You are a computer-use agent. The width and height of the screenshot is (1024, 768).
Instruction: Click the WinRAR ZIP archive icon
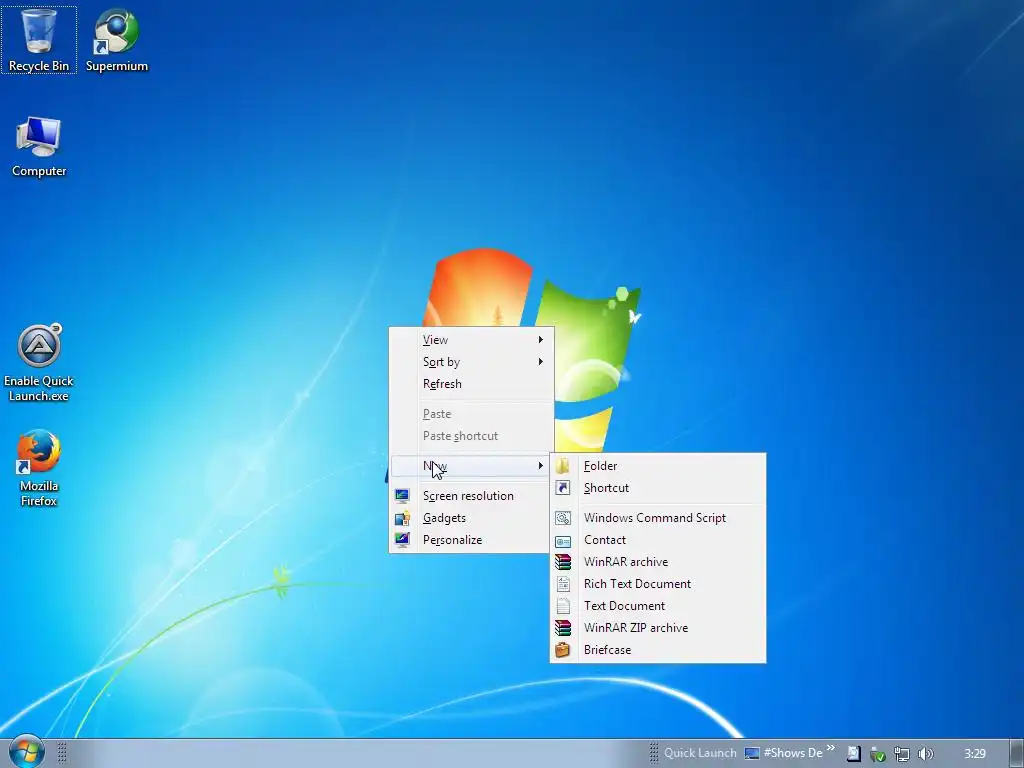pyautogui.click(x=562, y=628)
